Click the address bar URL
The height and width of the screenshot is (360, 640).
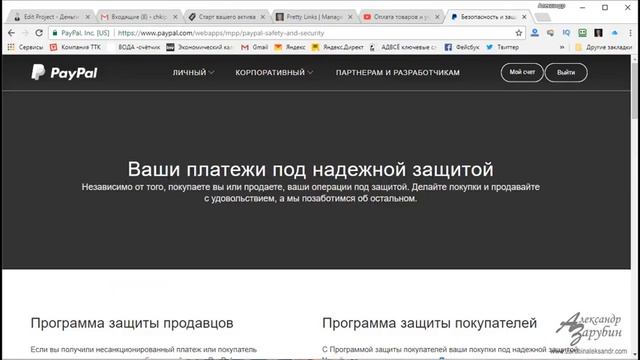click(x=221, y=33)
